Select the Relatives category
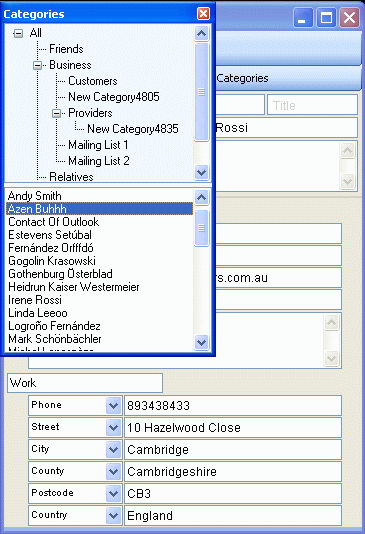Image resolution: width=365 pixels, height=534 pixels. pyautogui.click(x=71, y=177)
